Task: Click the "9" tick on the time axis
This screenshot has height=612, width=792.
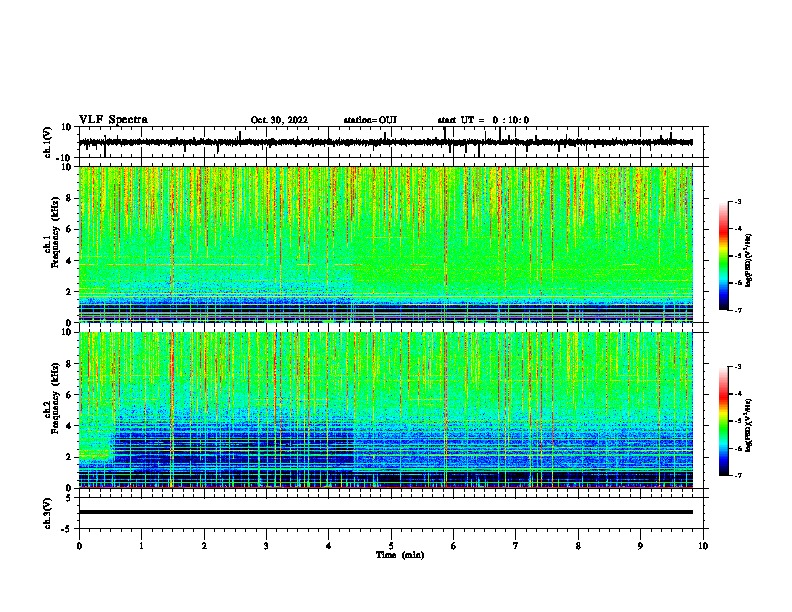Action: [640, 546]
